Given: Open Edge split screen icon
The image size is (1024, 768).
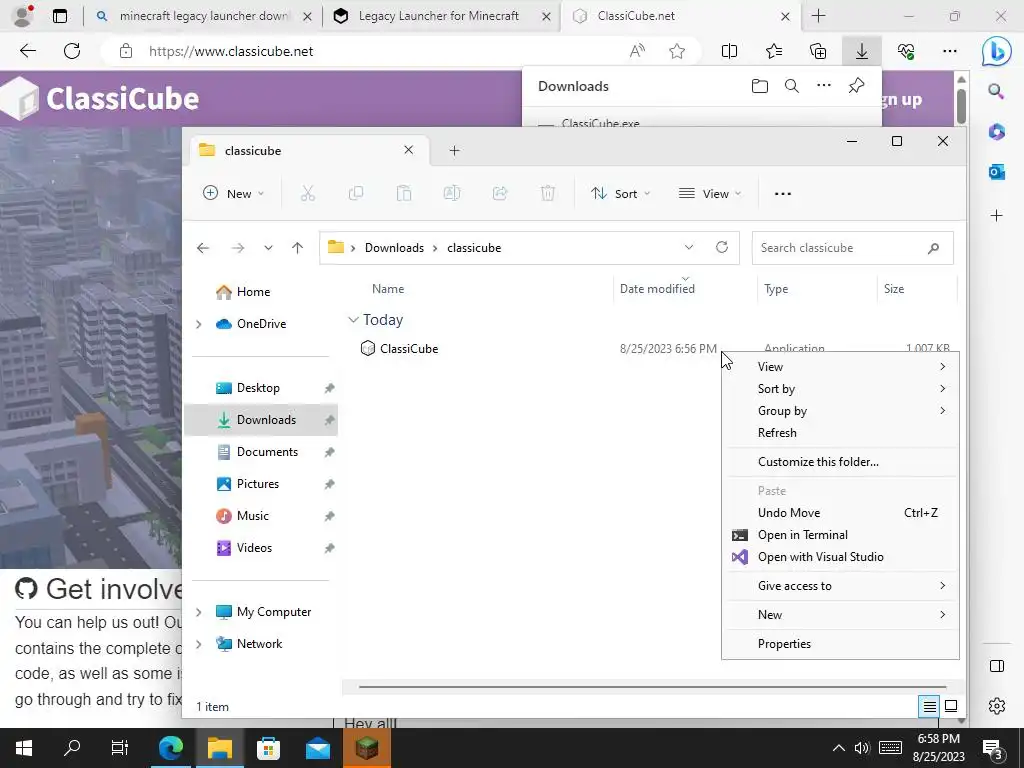Looking at the screenshot, I should click(729, 51).
